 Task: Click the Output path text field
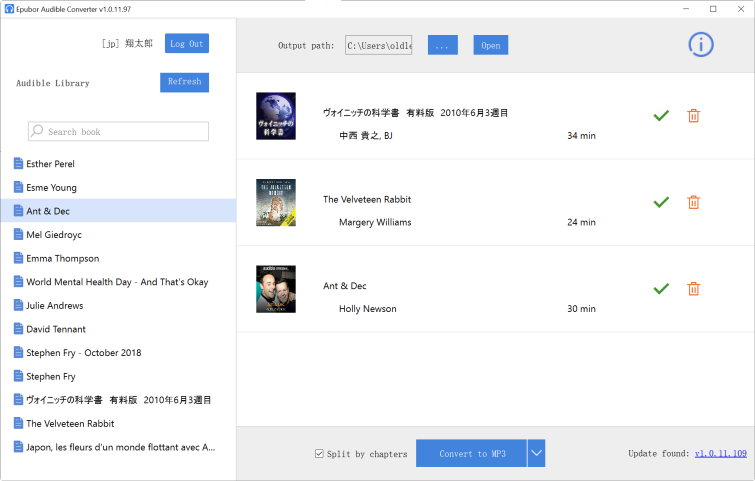tap(378, 45)
